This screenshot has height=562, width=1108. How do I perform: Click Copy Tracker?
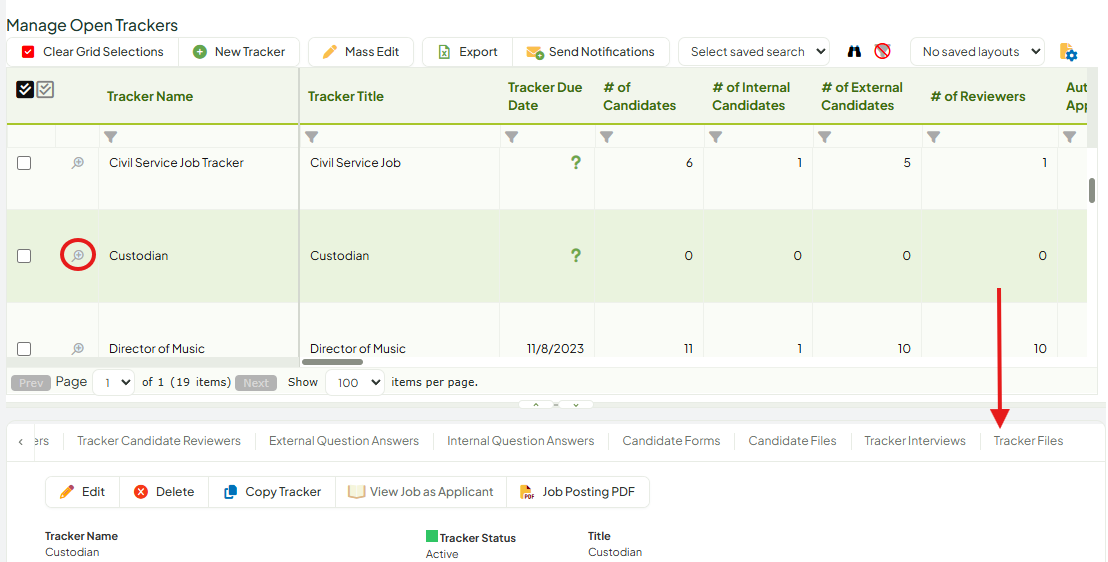[x=272, y=492]
